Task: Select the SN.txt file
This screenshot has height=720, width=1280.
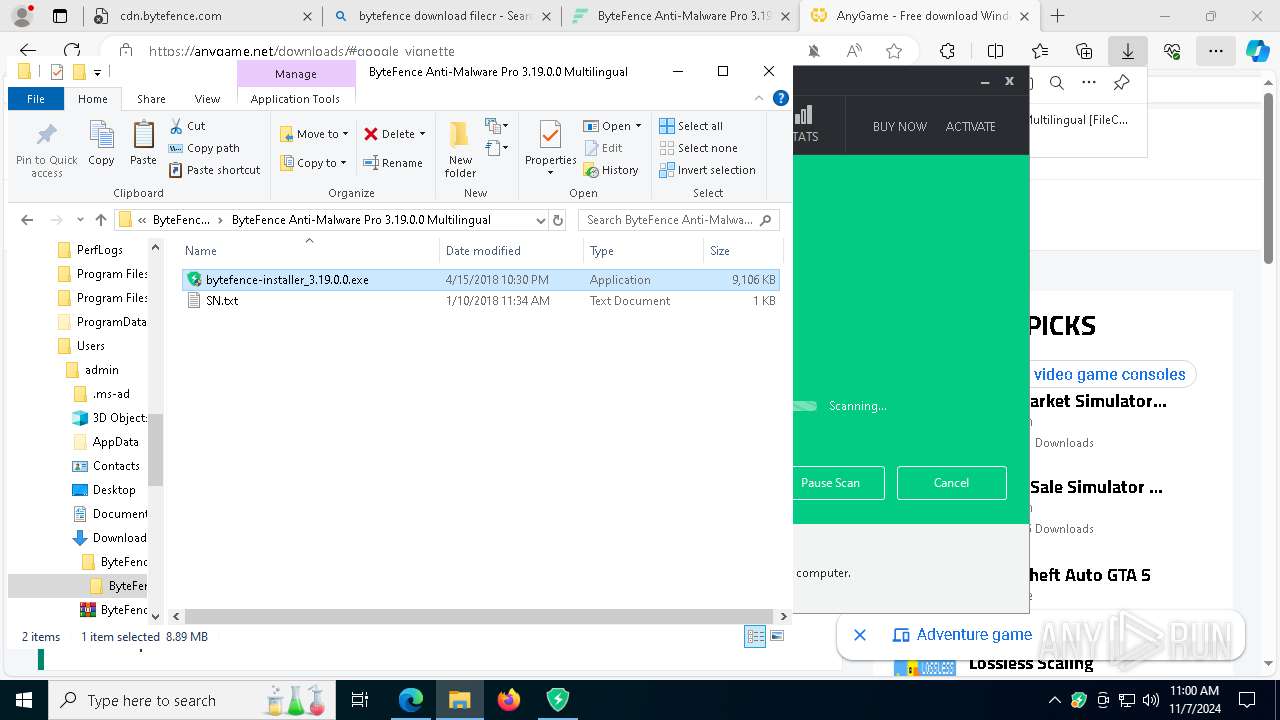Action: [x=222, y=301]
